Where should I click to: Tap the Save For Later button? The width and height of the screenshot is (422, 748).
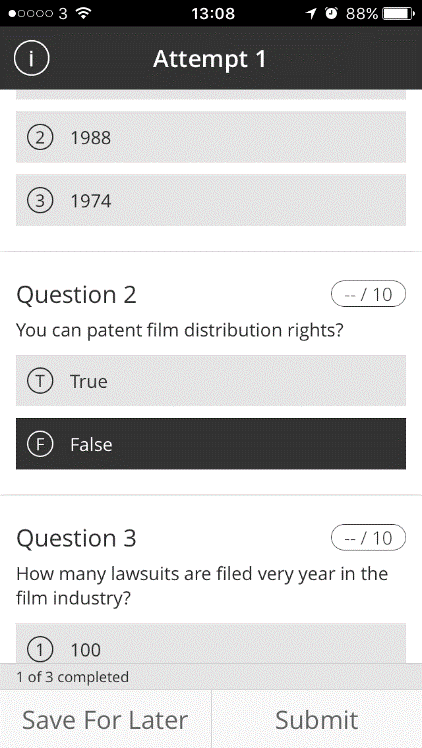tap(105, 719)
